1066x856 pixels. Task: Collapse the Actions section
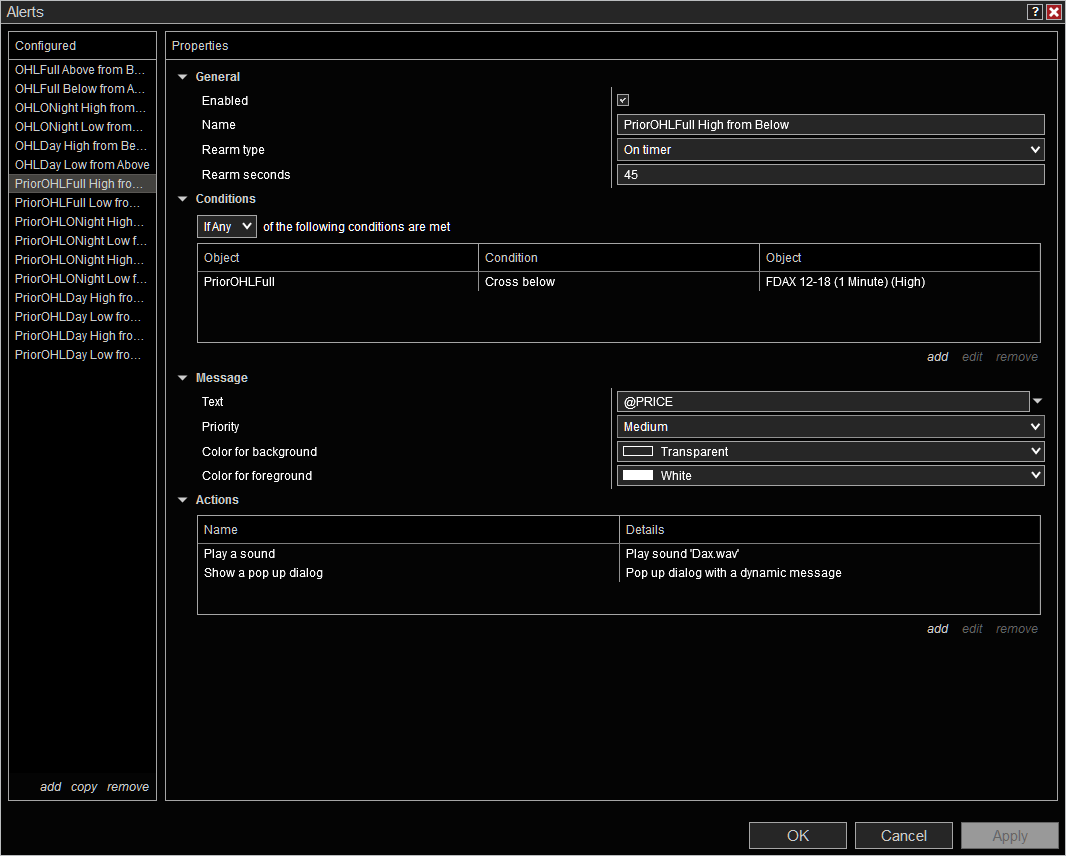coord(182,500)
